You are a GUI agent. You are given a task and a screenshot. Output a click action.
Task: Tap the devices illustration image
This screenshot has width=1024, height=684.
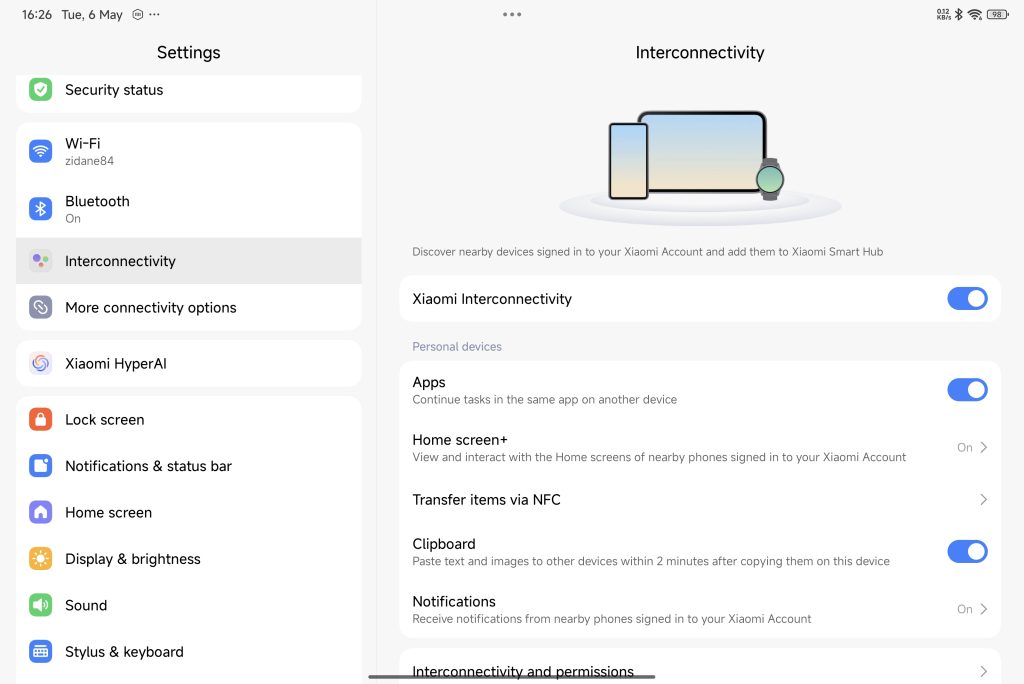pos(699,160)
